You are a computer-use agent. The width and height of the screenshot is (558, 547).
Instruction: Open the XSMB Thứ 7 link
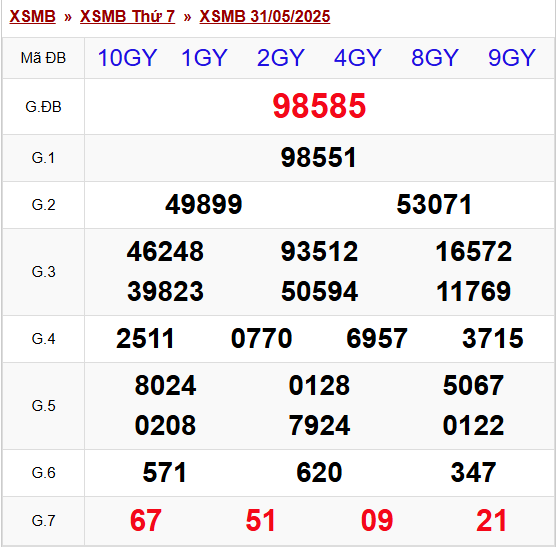pos(127,16)
